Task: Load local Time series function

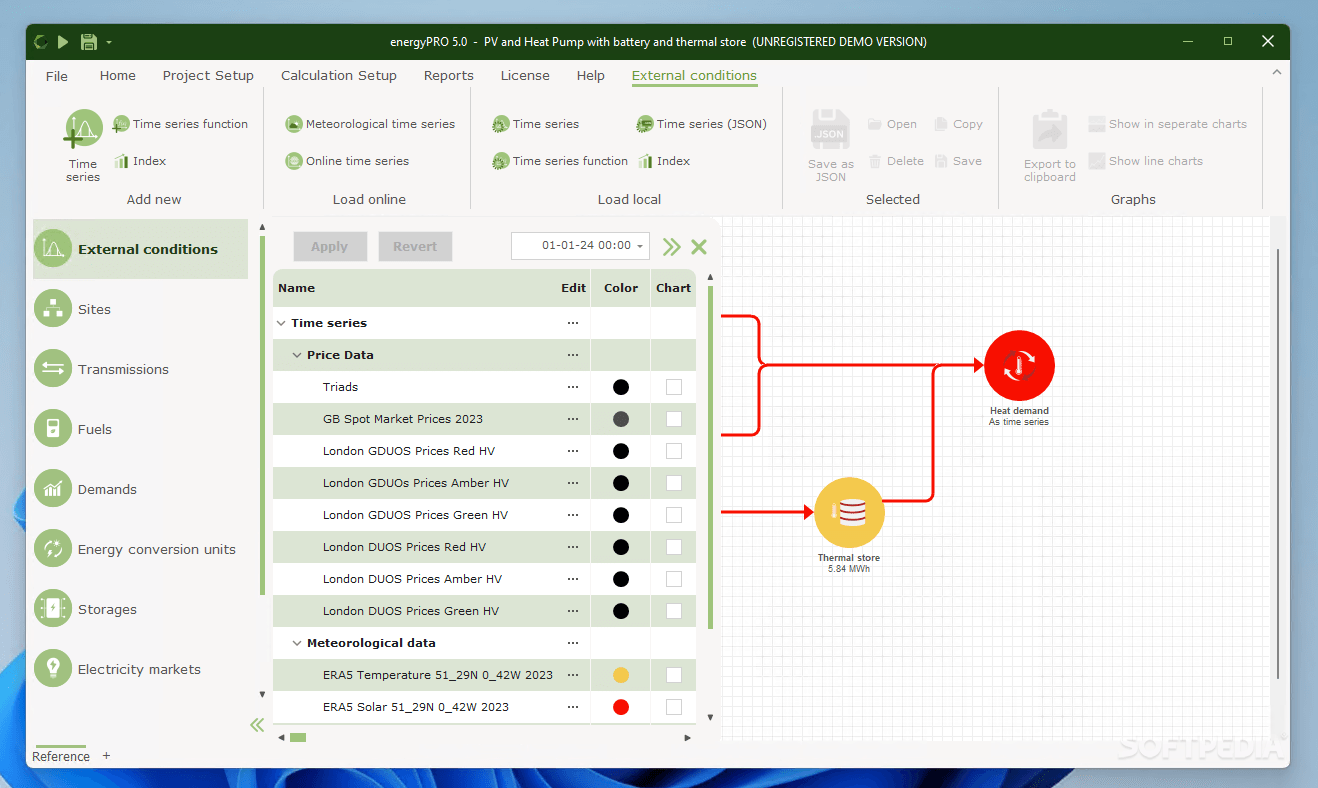Action: coord(560,161)
